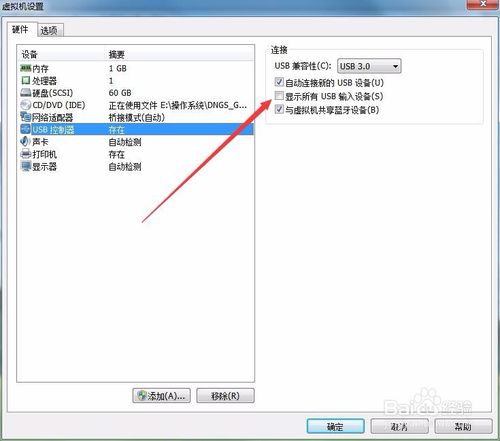Screen dimensions: 500x441
Task: Click the sound card (声卡) speaker icon
Action: coord(26,141)
